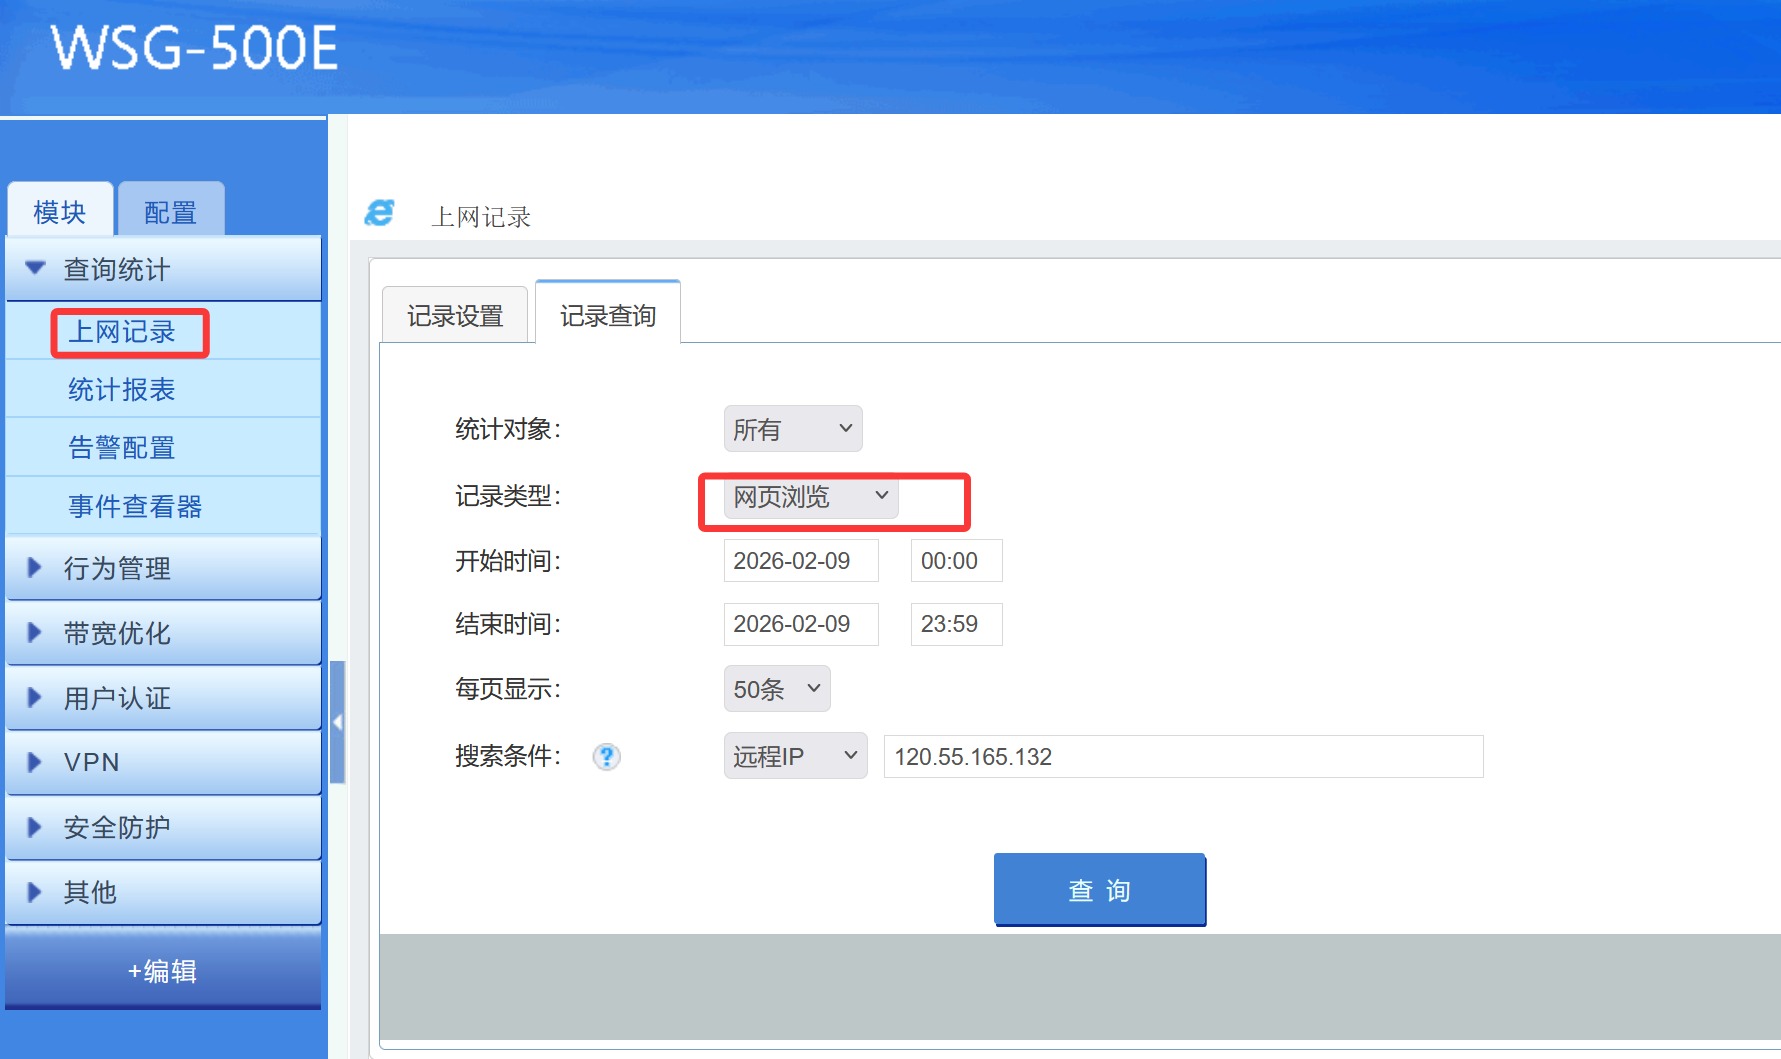The image size is (1781, 1059).
Task: Open the 远程IP search condition dropdown
Action: pyautogui.click(x=794, y=757)
